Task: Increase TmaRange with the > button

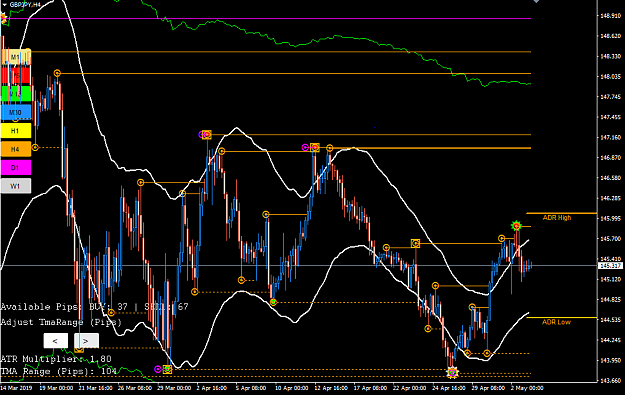Action: pyautogui.click(x=86, y=341)
